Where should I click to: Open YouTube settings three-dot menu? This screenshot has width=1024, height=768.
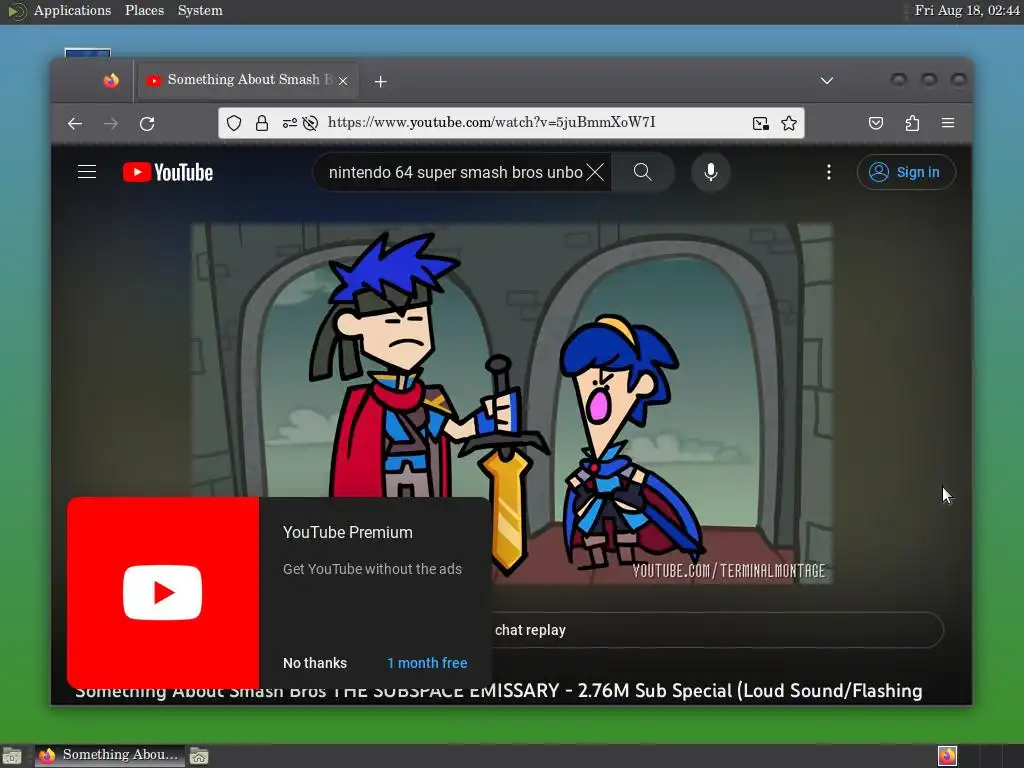click(829, 172)
